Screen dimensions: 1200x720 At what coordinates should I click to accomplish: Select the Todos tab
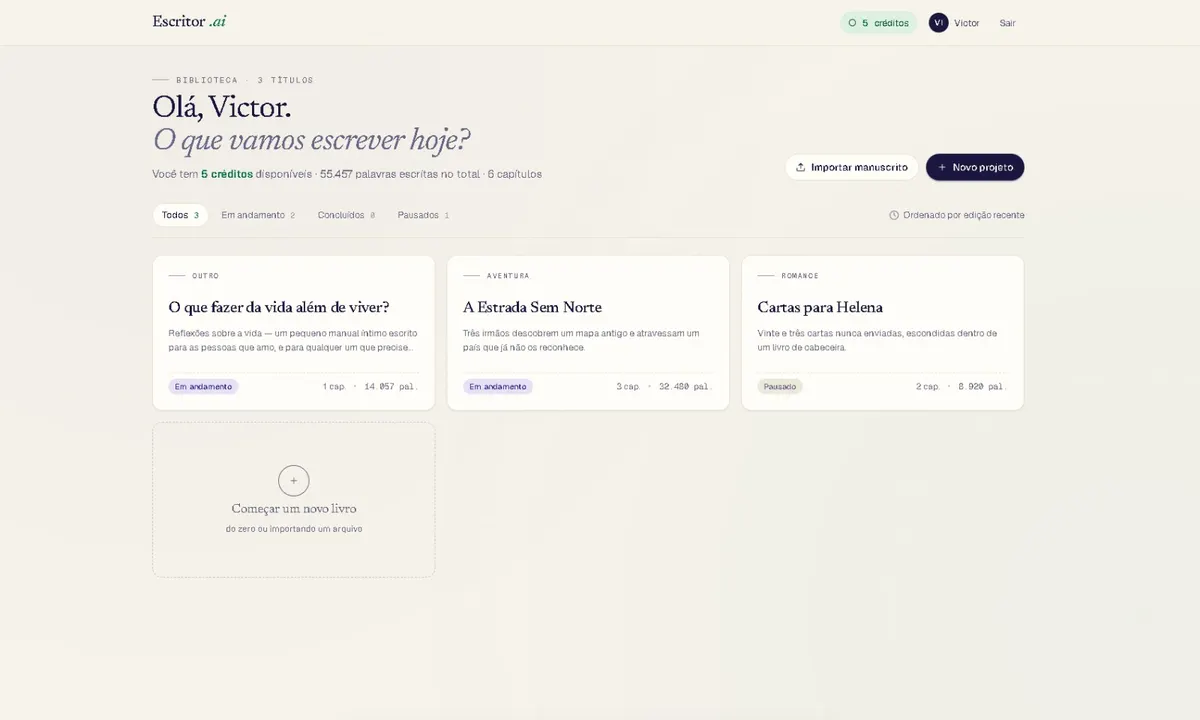180,215
